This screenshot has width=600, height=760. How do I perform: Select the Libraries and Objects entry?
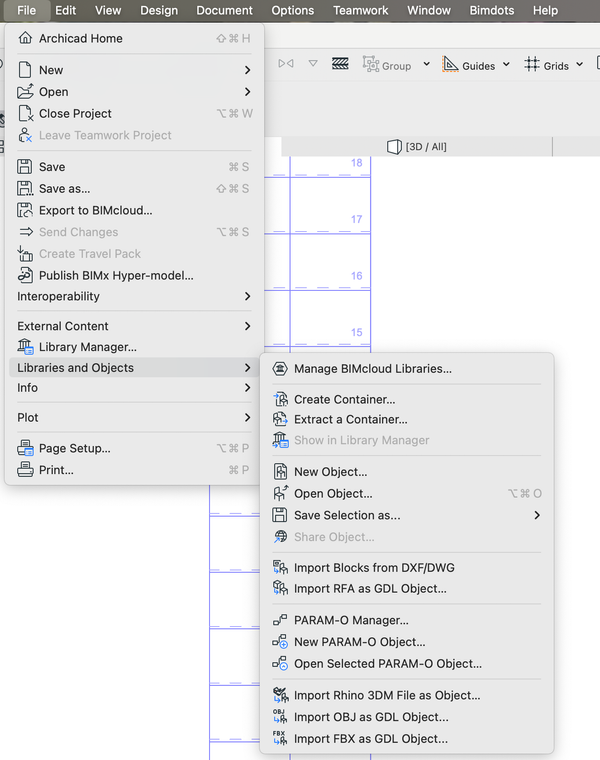click(x=132, y=367)
